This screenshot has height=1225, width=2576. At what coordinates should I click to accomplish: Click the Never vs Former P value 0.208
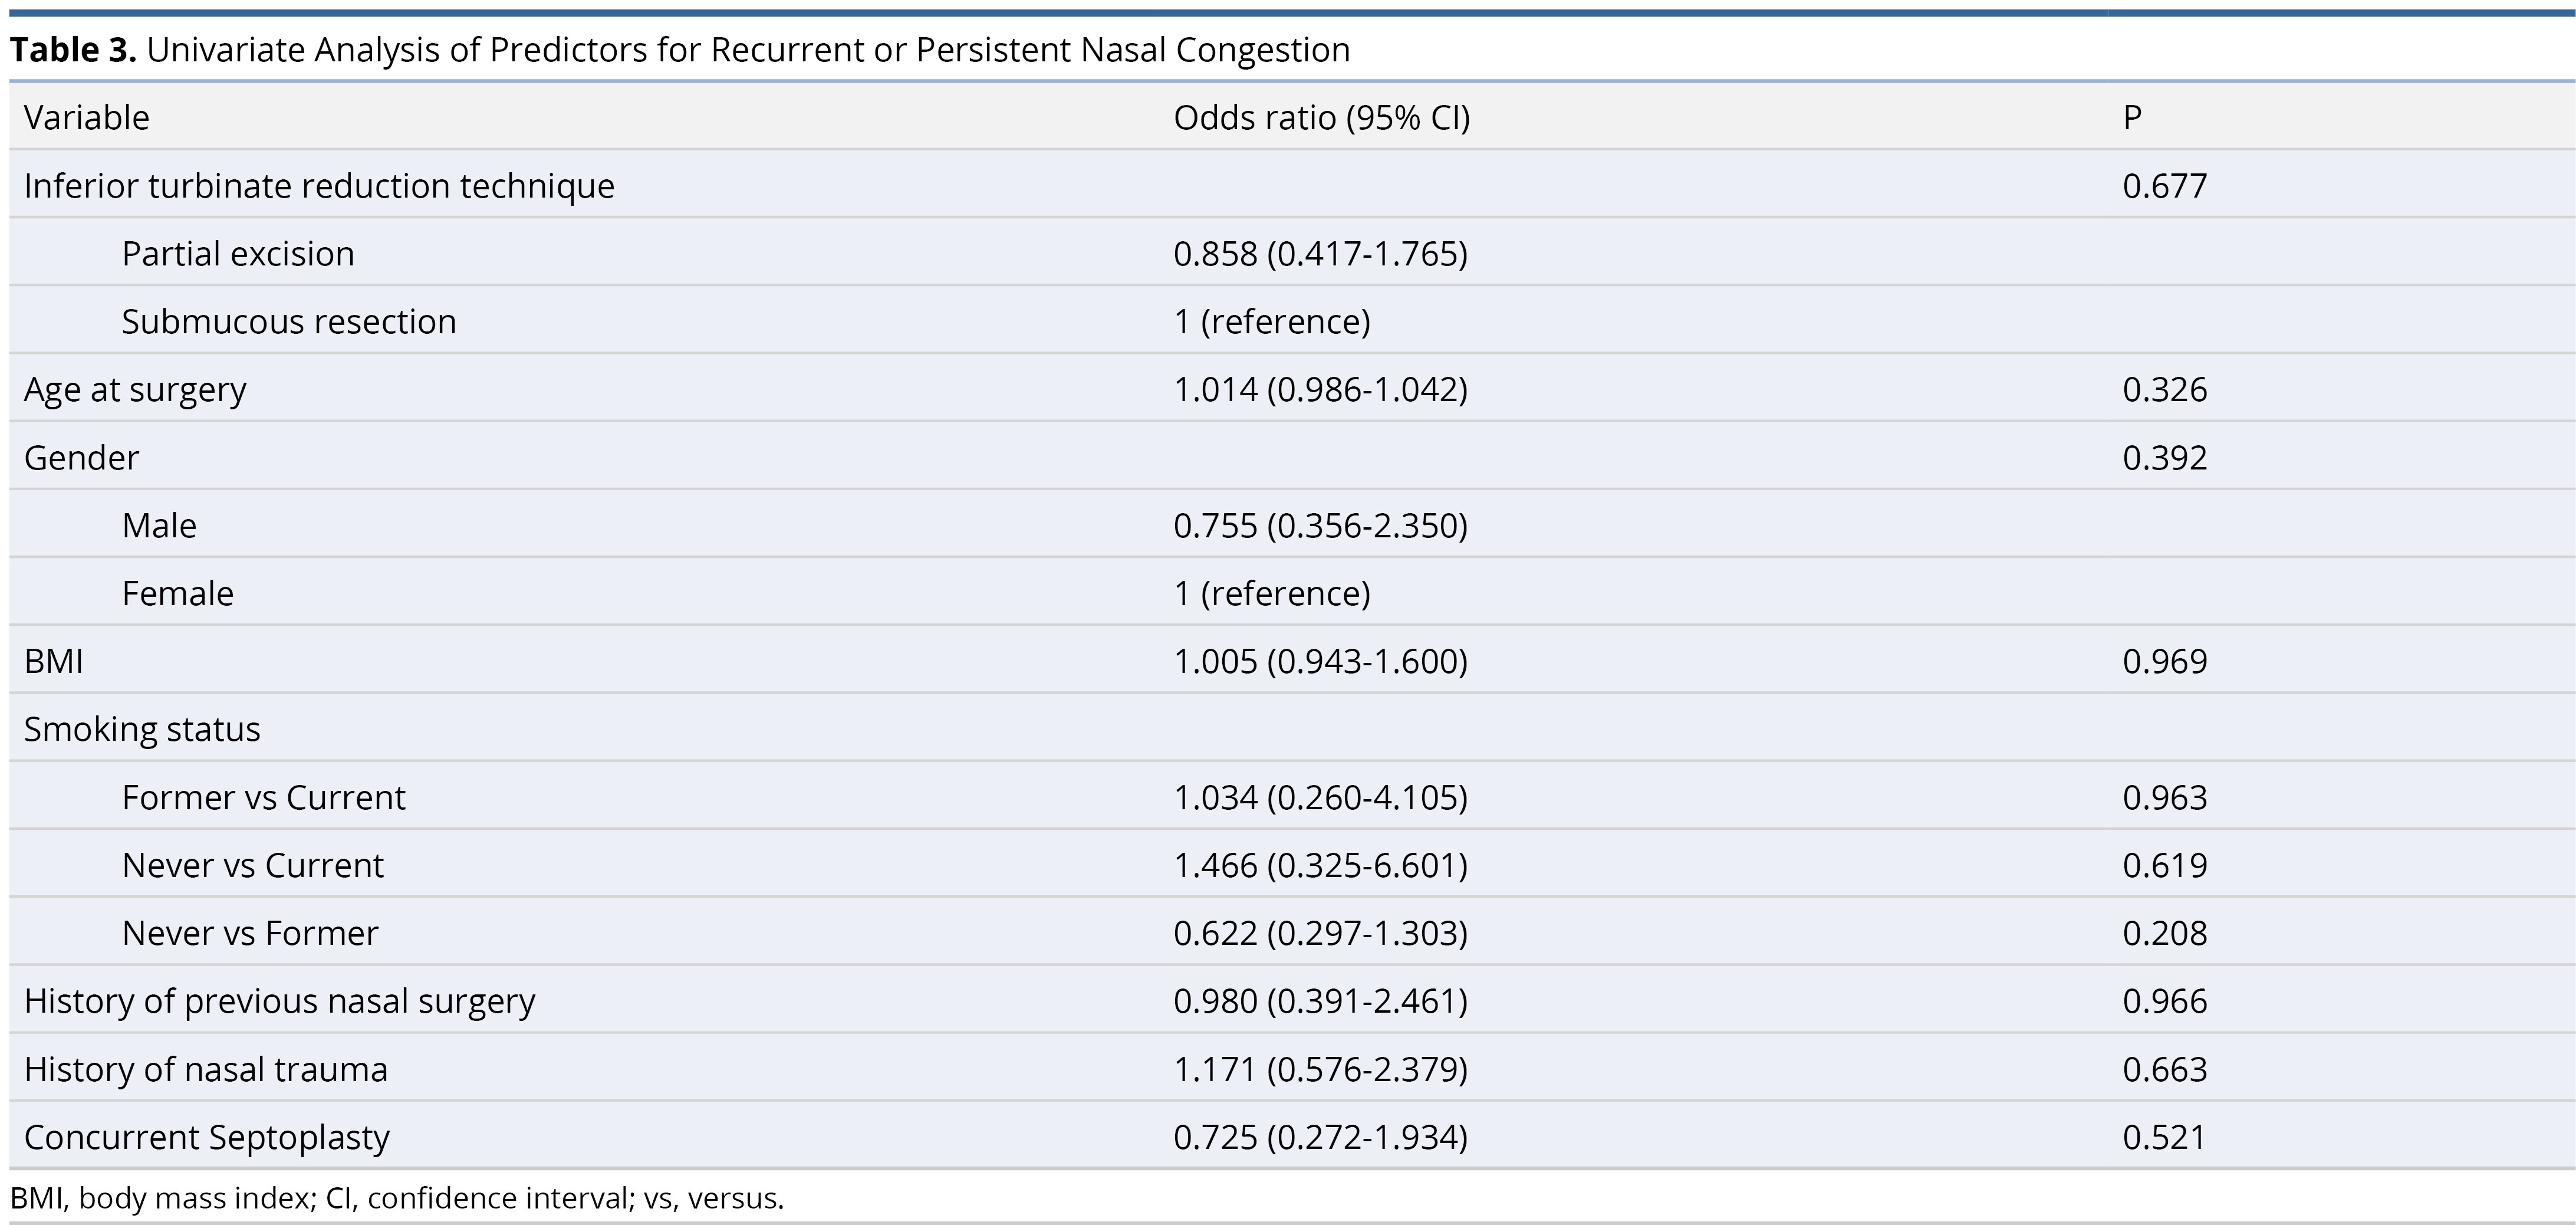pos(2164,934)
